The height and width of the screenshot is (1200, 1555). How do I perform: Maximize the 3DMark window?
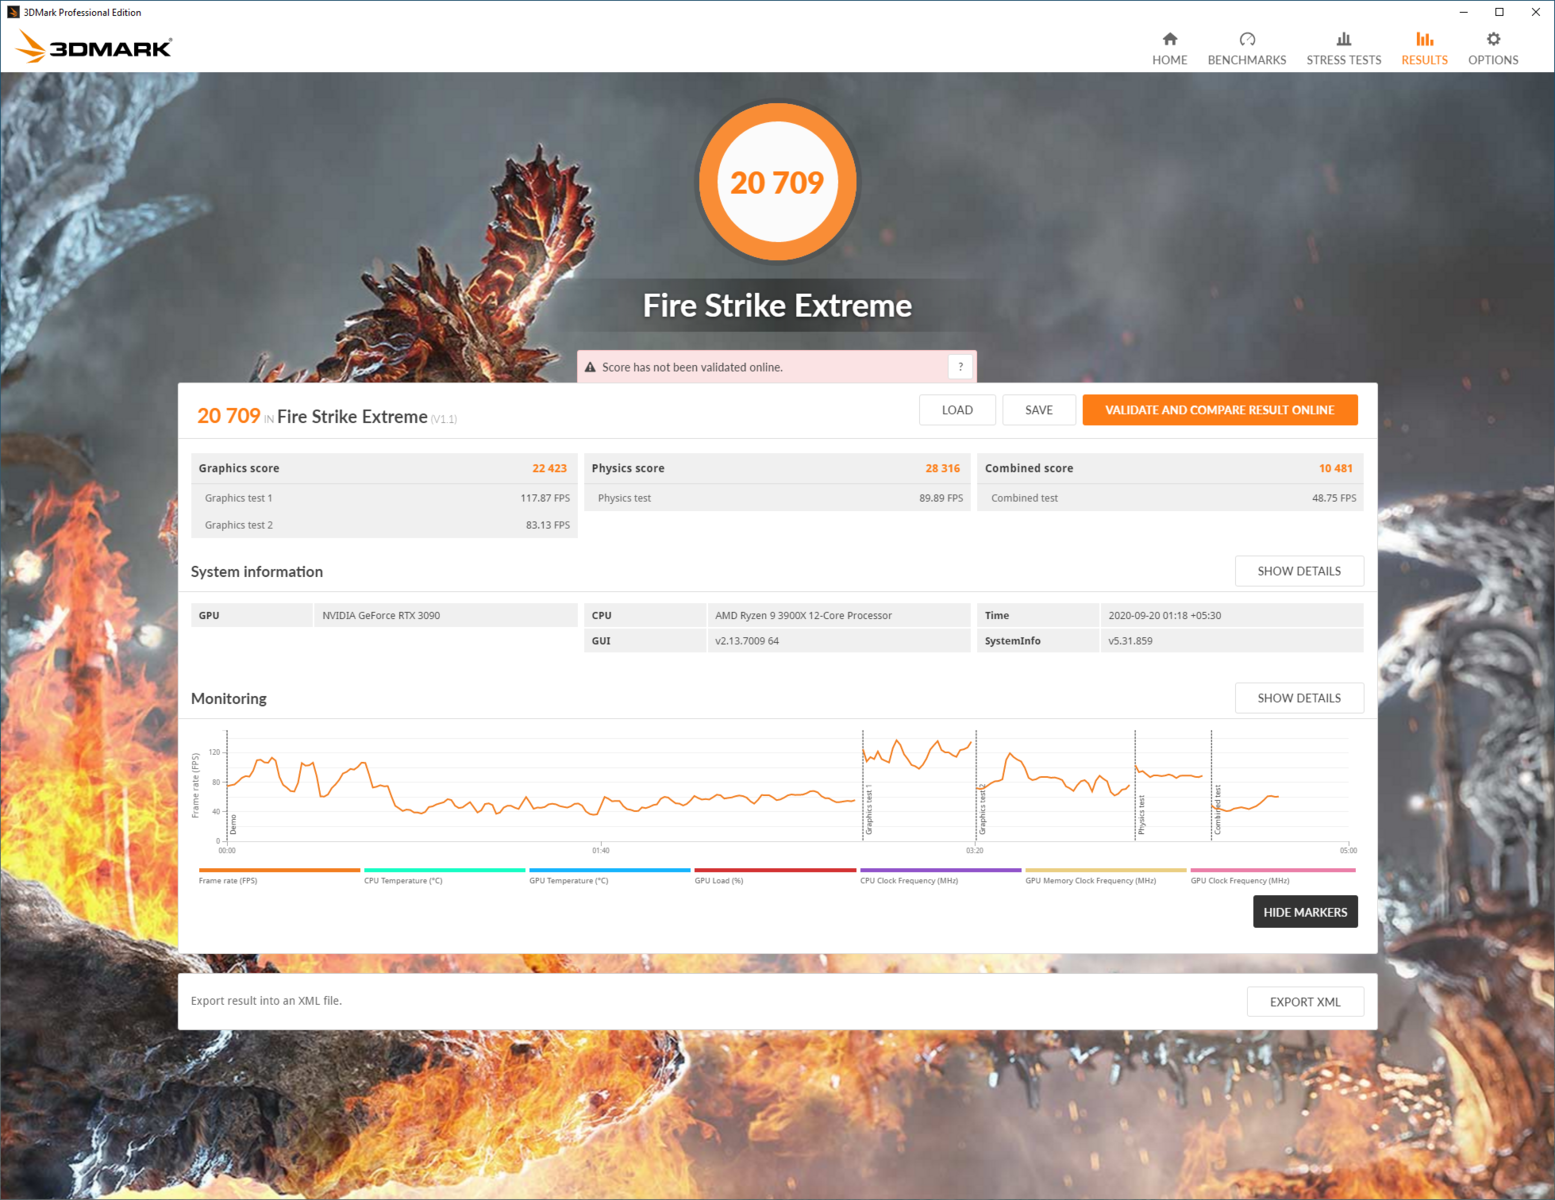click(x=1499, y=12)
